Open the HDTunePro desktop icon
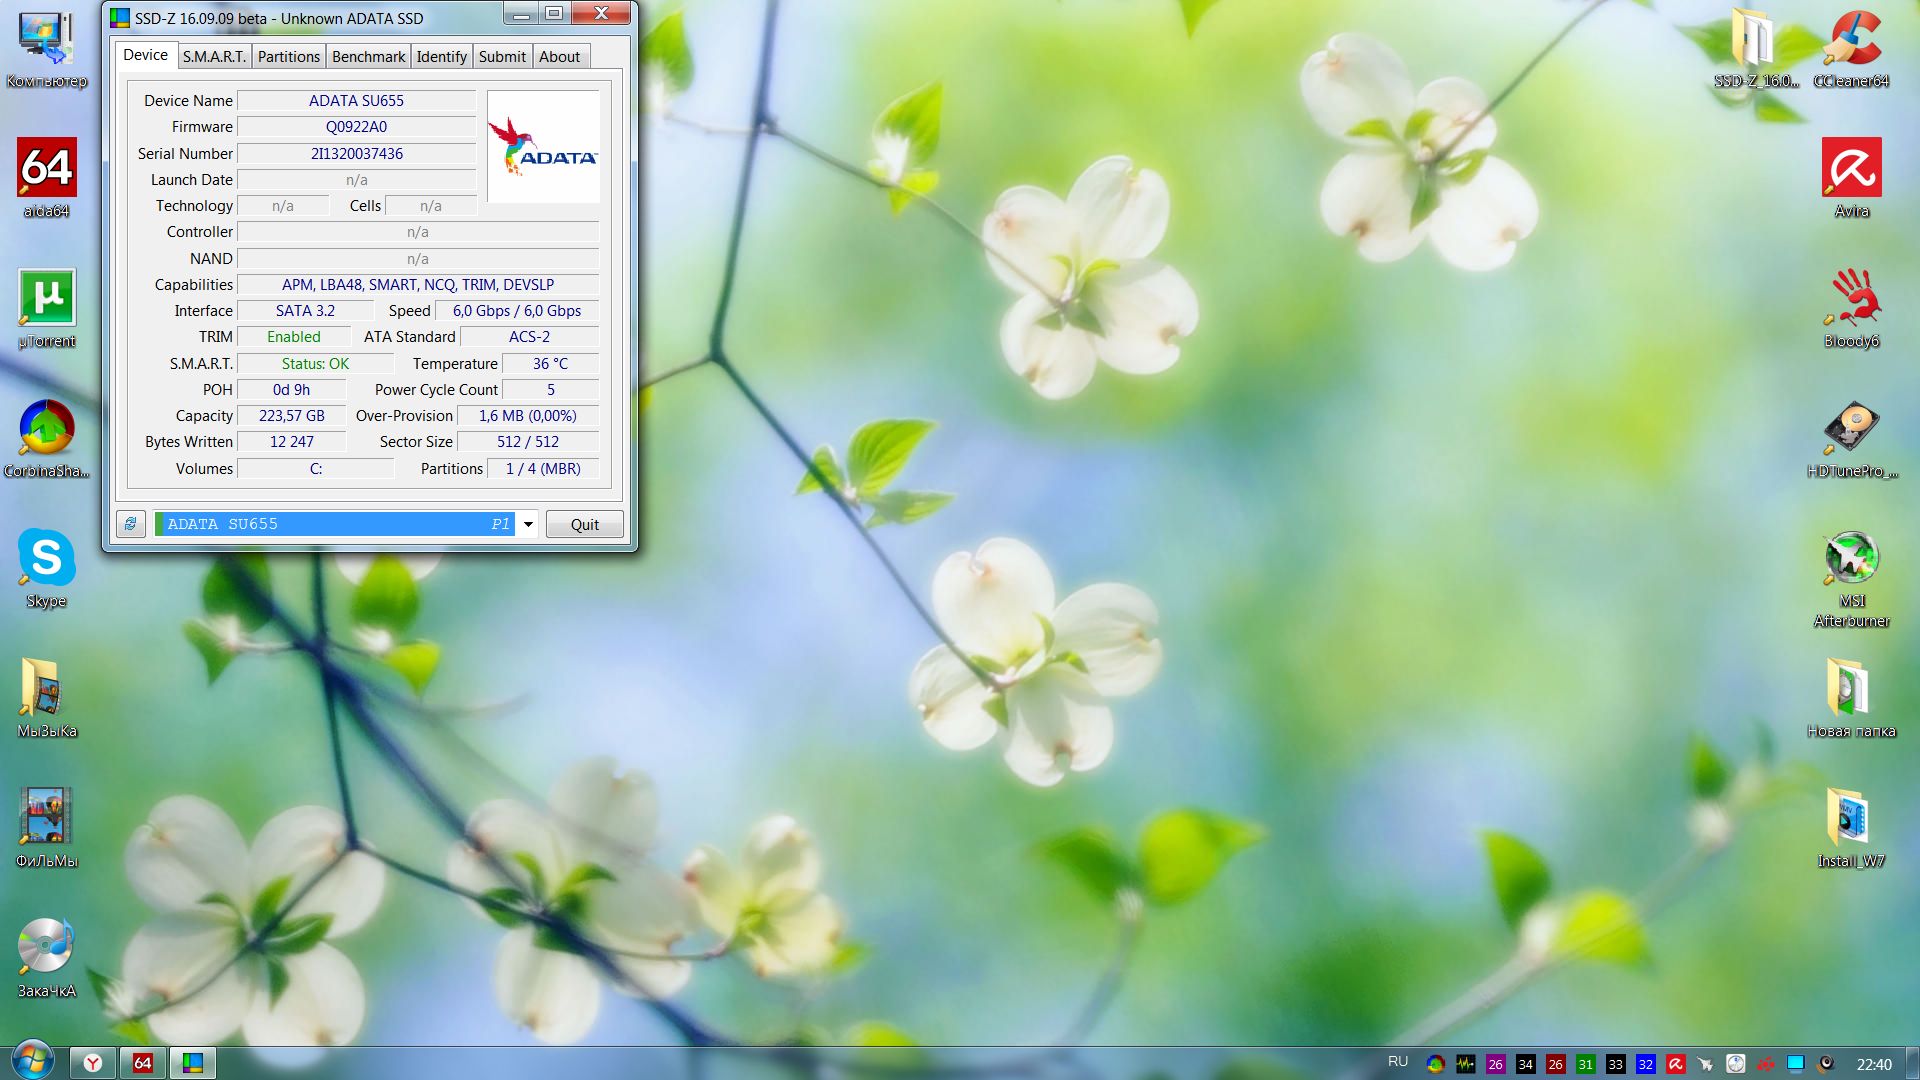 coord(1851,429)
